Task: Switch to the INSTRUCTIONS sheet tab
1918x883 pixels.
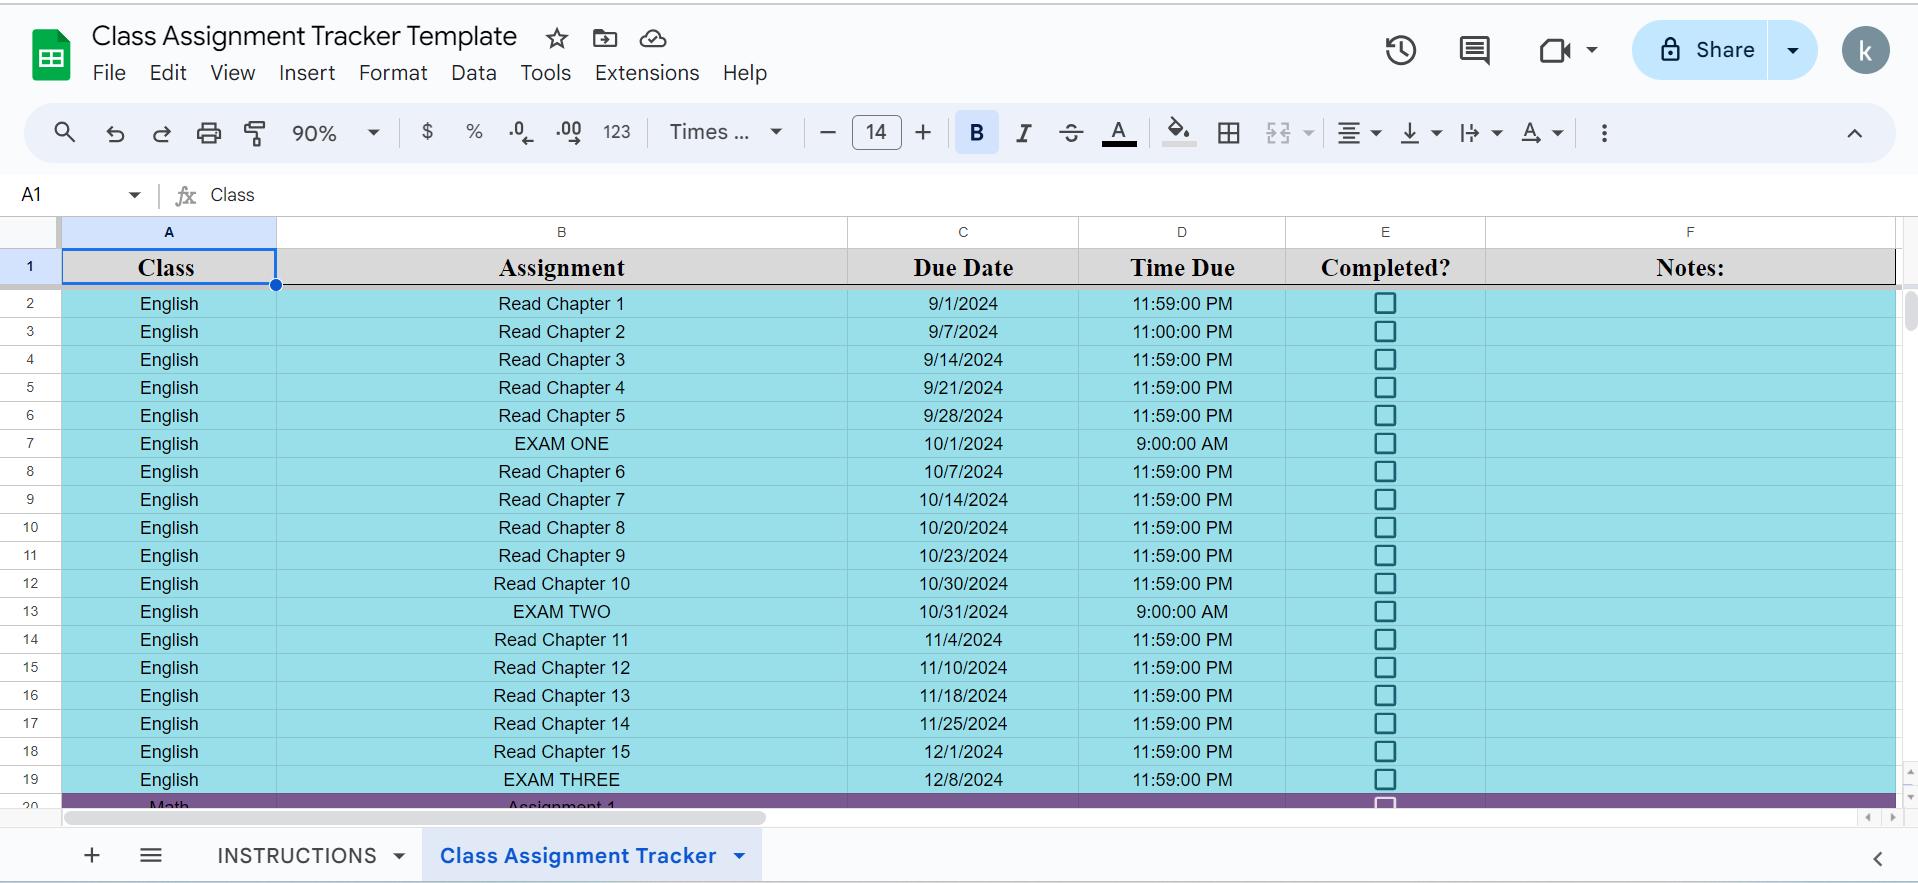Action: coord(297,856)
